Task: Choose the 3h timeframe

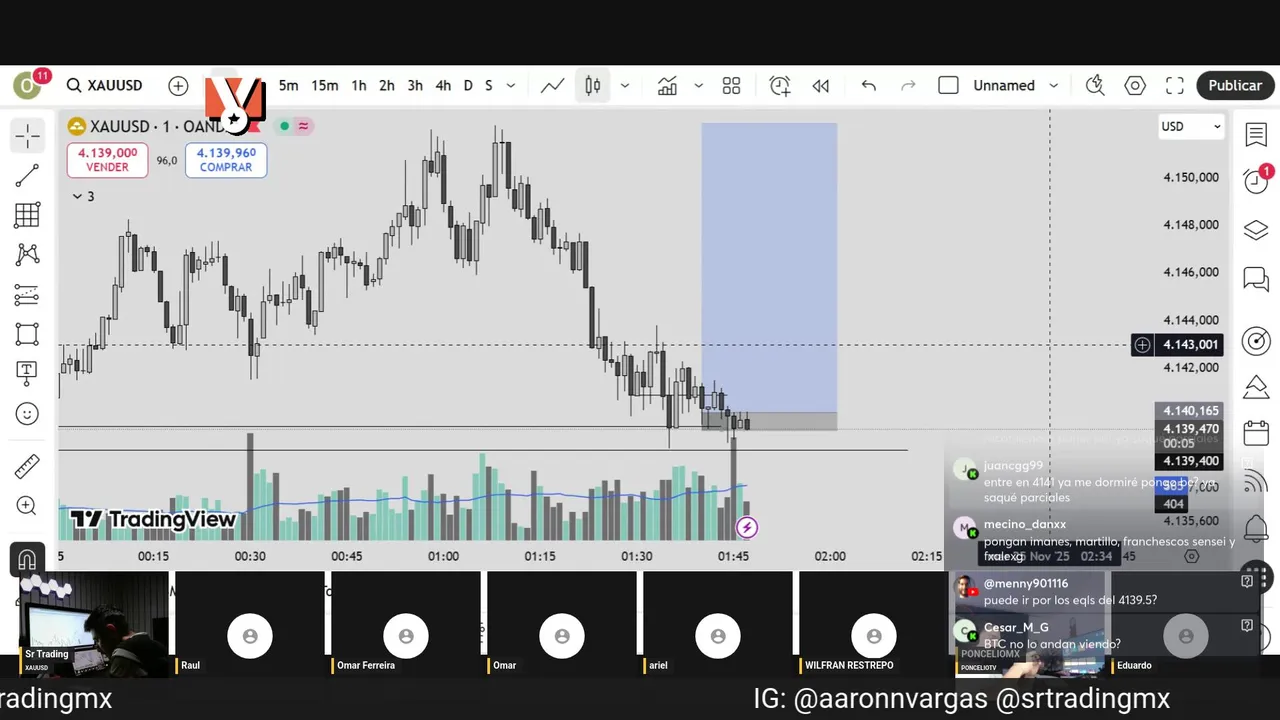Action: click(x=414, y=86)
